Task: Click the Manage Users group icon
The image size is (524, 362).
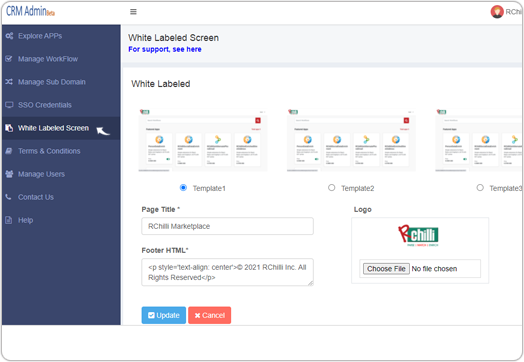Action: click(9, 174)
